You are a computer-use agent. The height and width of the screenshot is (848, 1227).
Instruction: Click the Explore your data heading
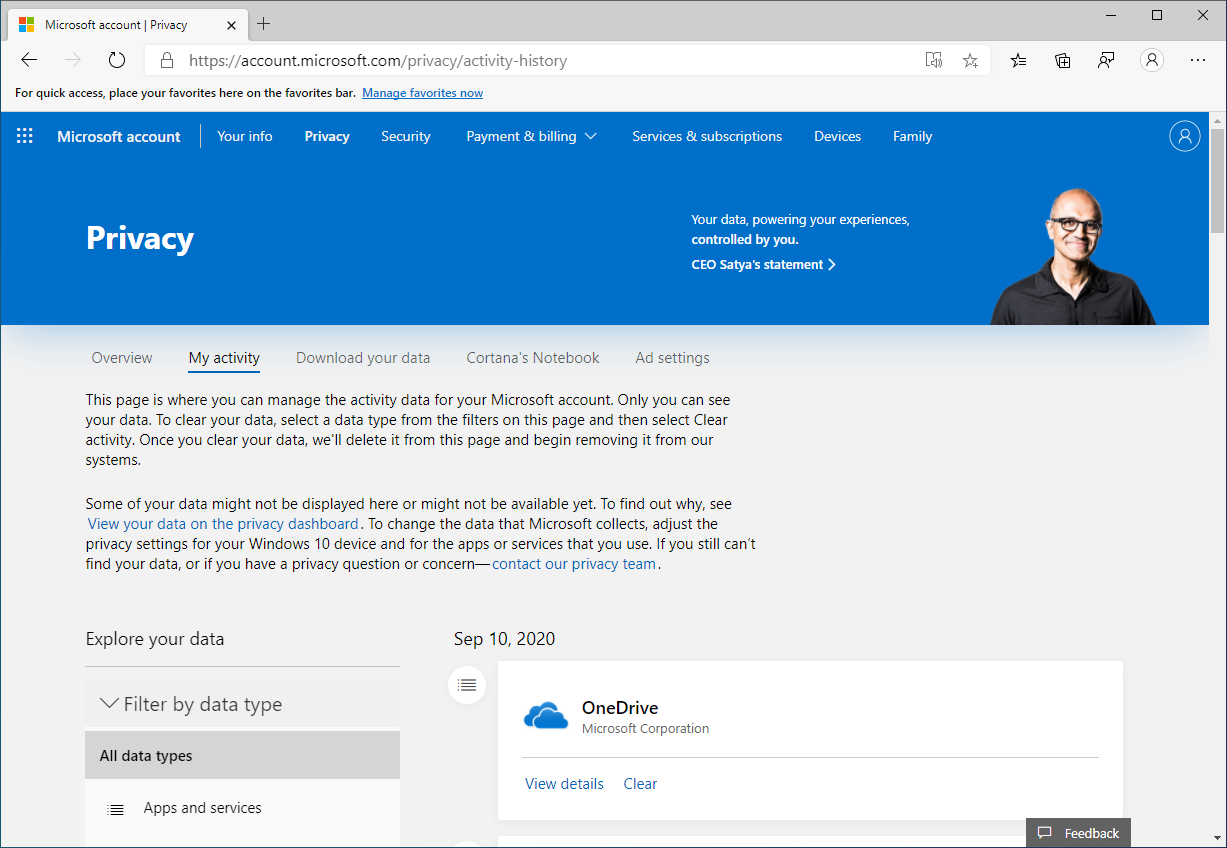[155, 639]
